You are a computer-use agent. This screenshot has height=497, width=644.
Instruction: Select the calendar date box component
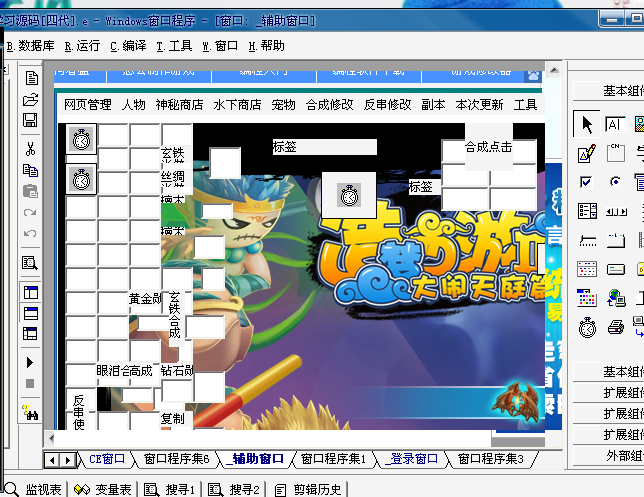[x=587, y=269]
